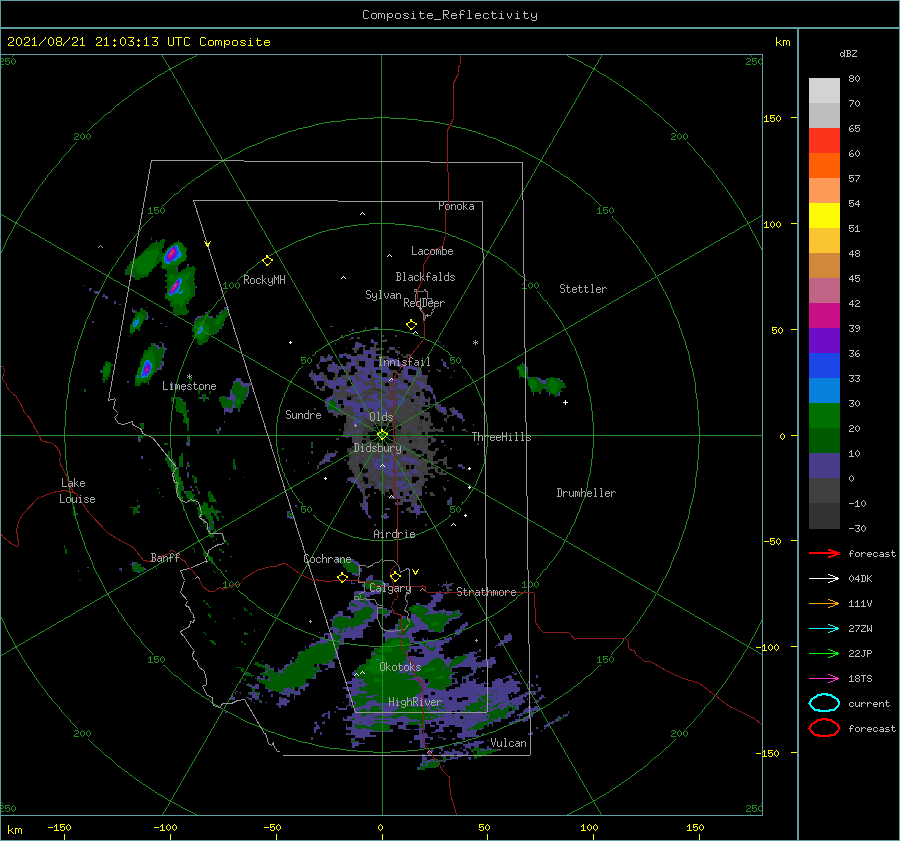Select the orange 111V arrow legend entry
The height and width of the screenshot is (841, 900).
(x=824, y=603)
